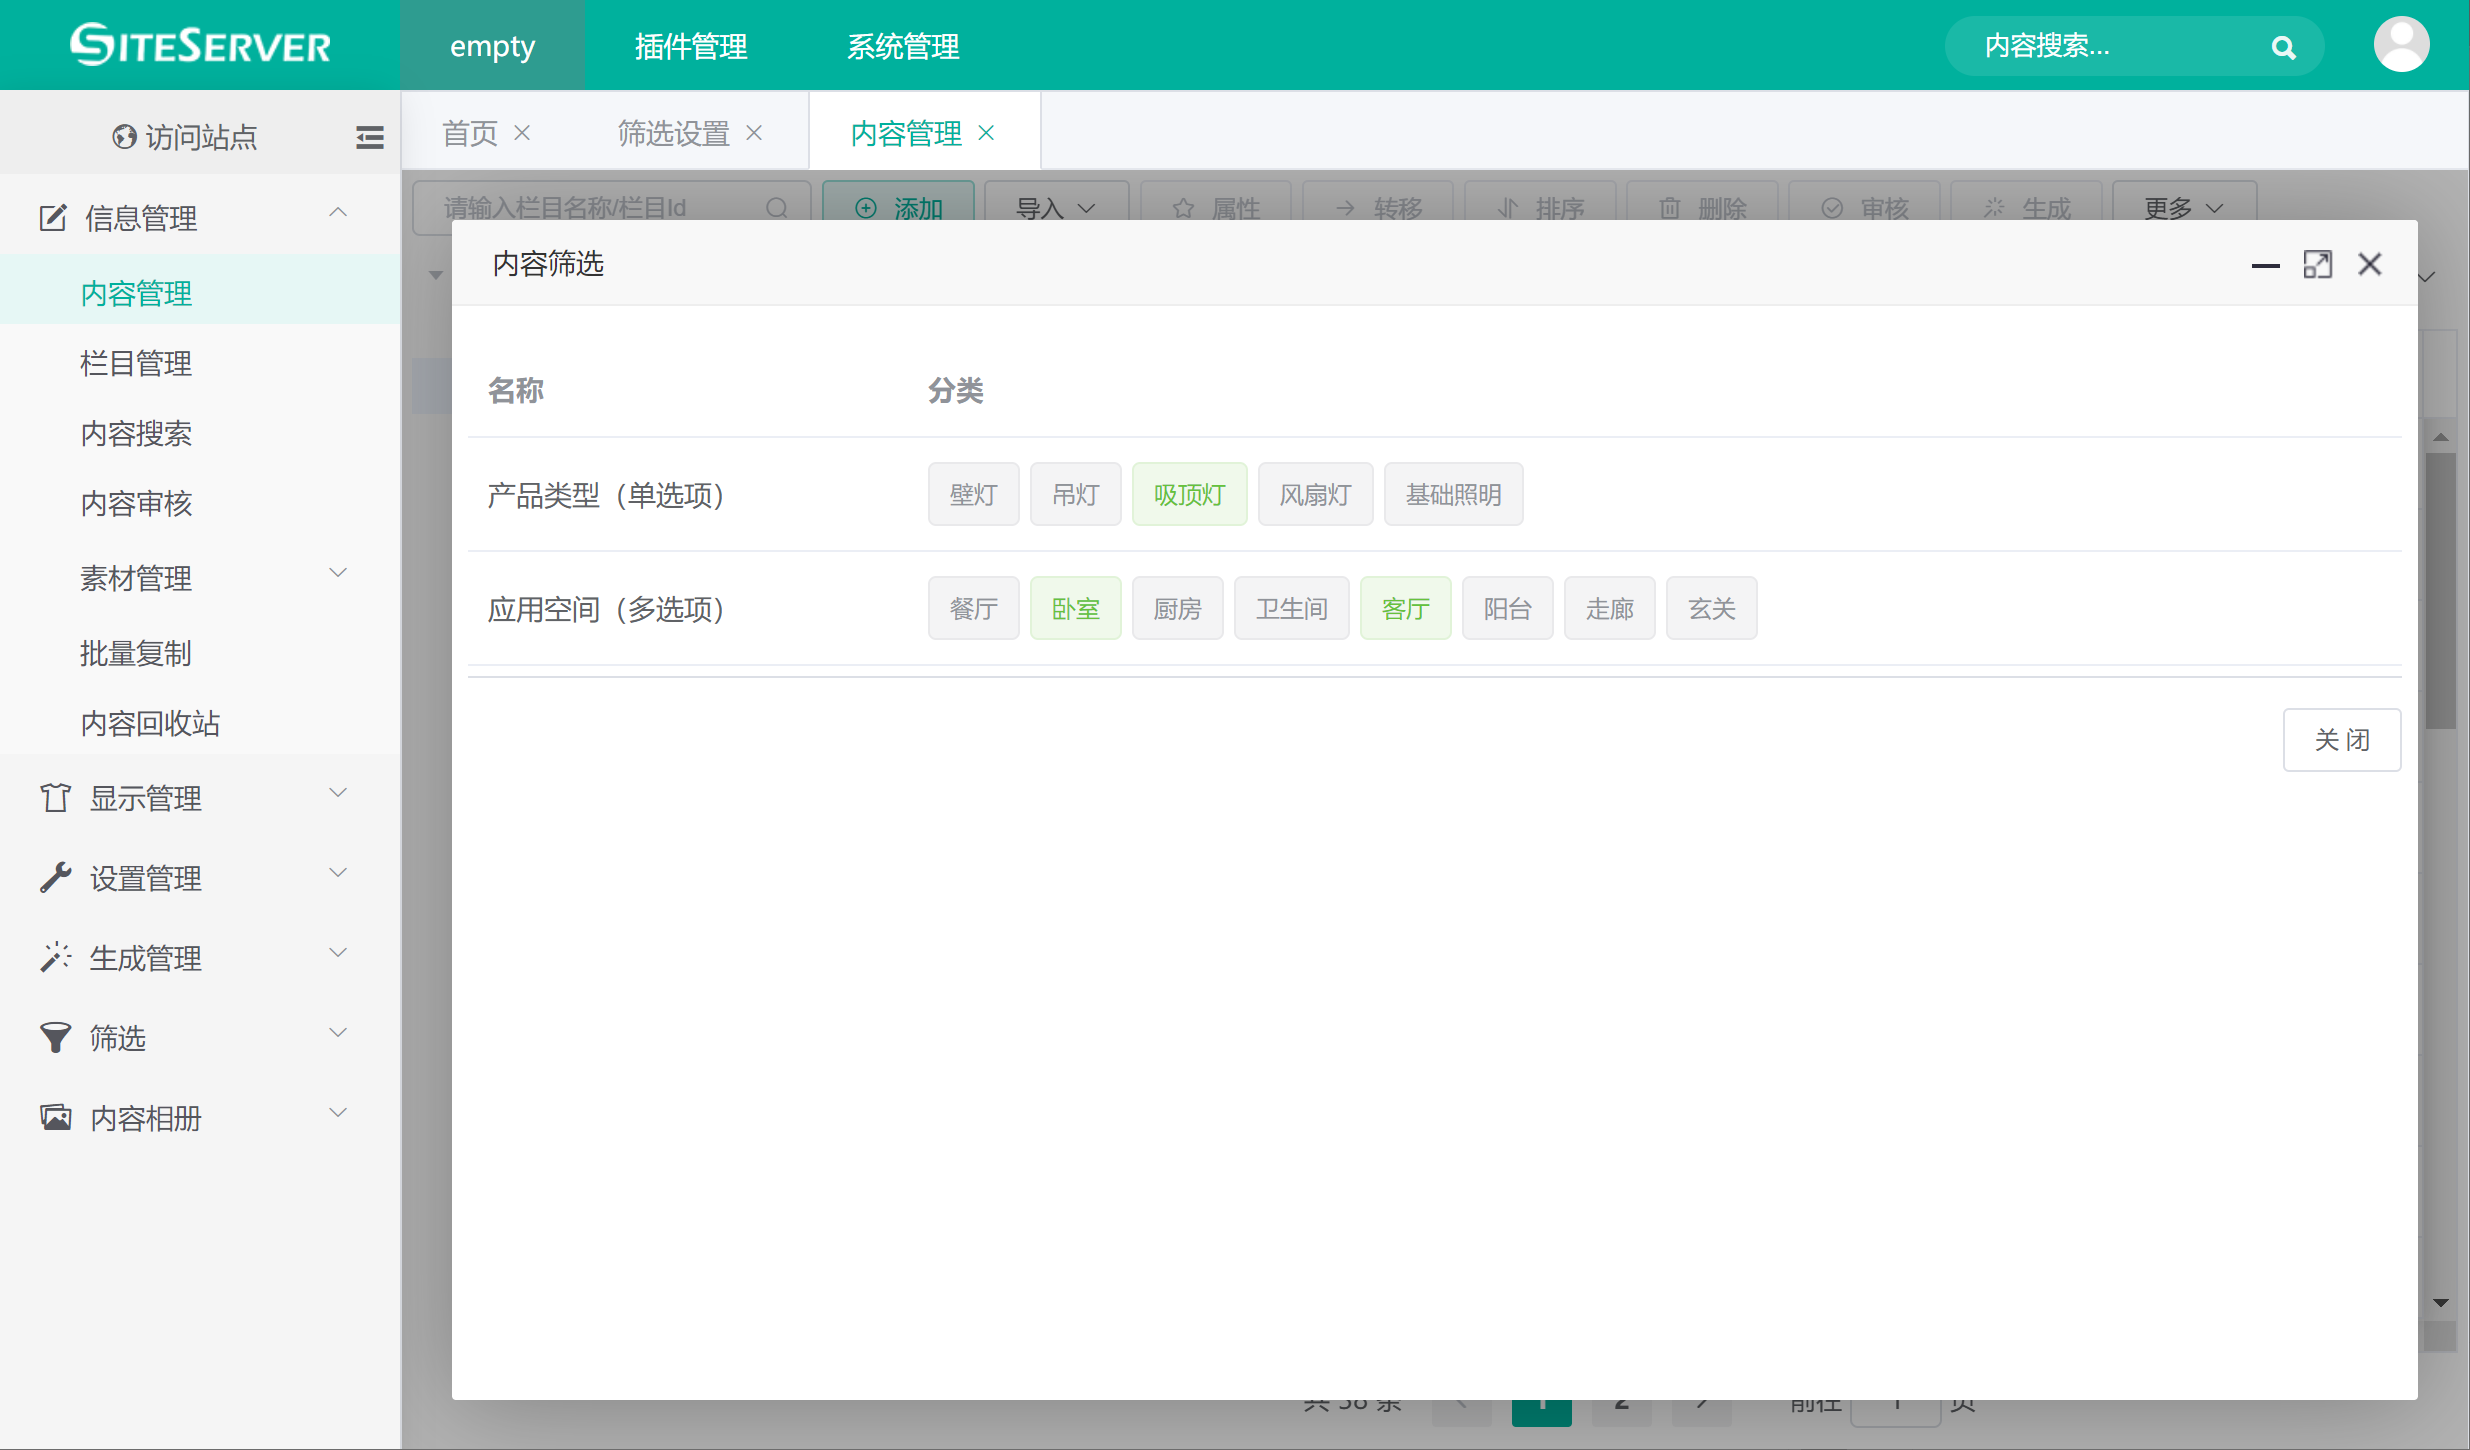Toggle the sidebar collapse hamburger icon
This screenshot has height=1450, width=2470.
pos(369,137)
